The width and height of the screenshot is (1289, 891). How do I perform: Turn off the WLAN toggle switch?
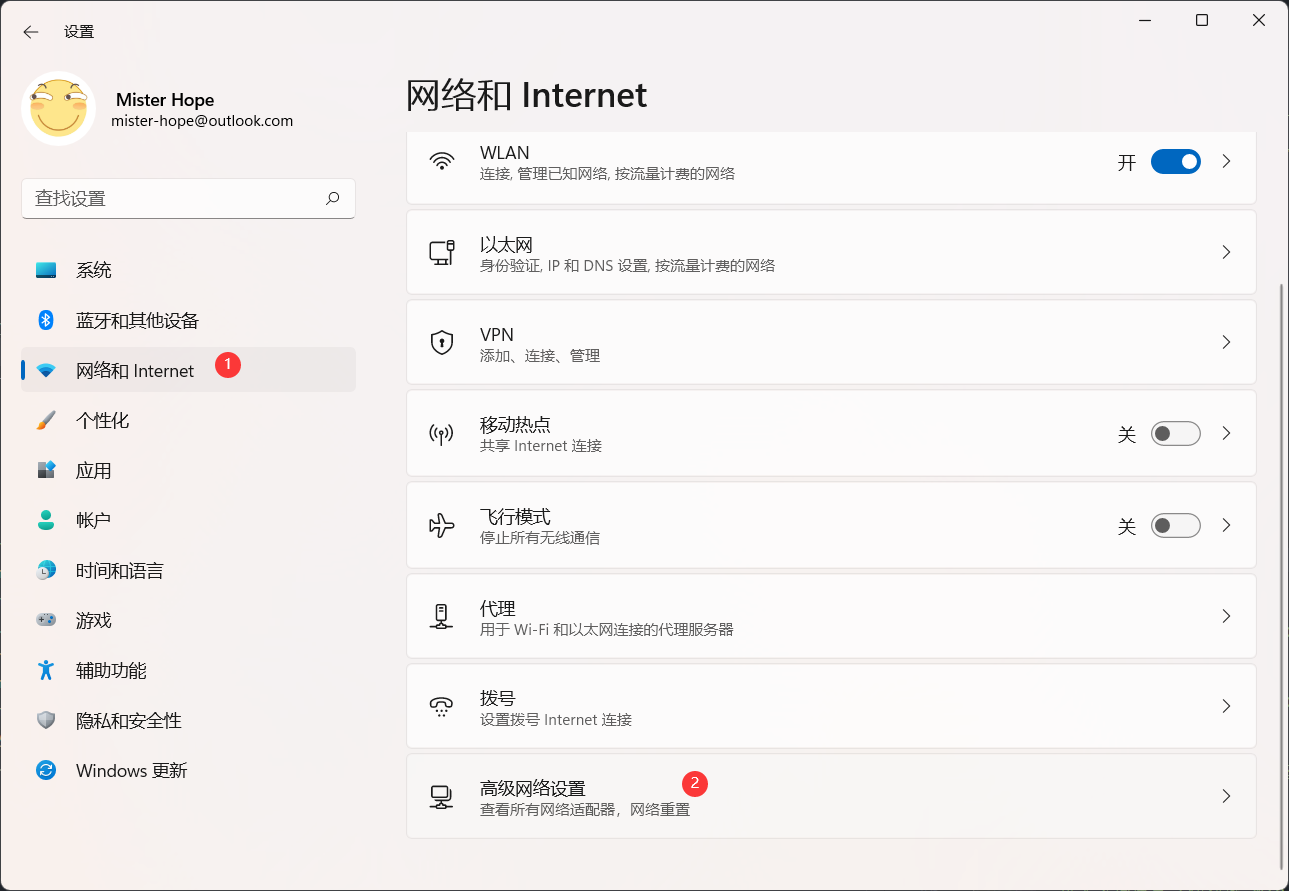(1175, 162)
